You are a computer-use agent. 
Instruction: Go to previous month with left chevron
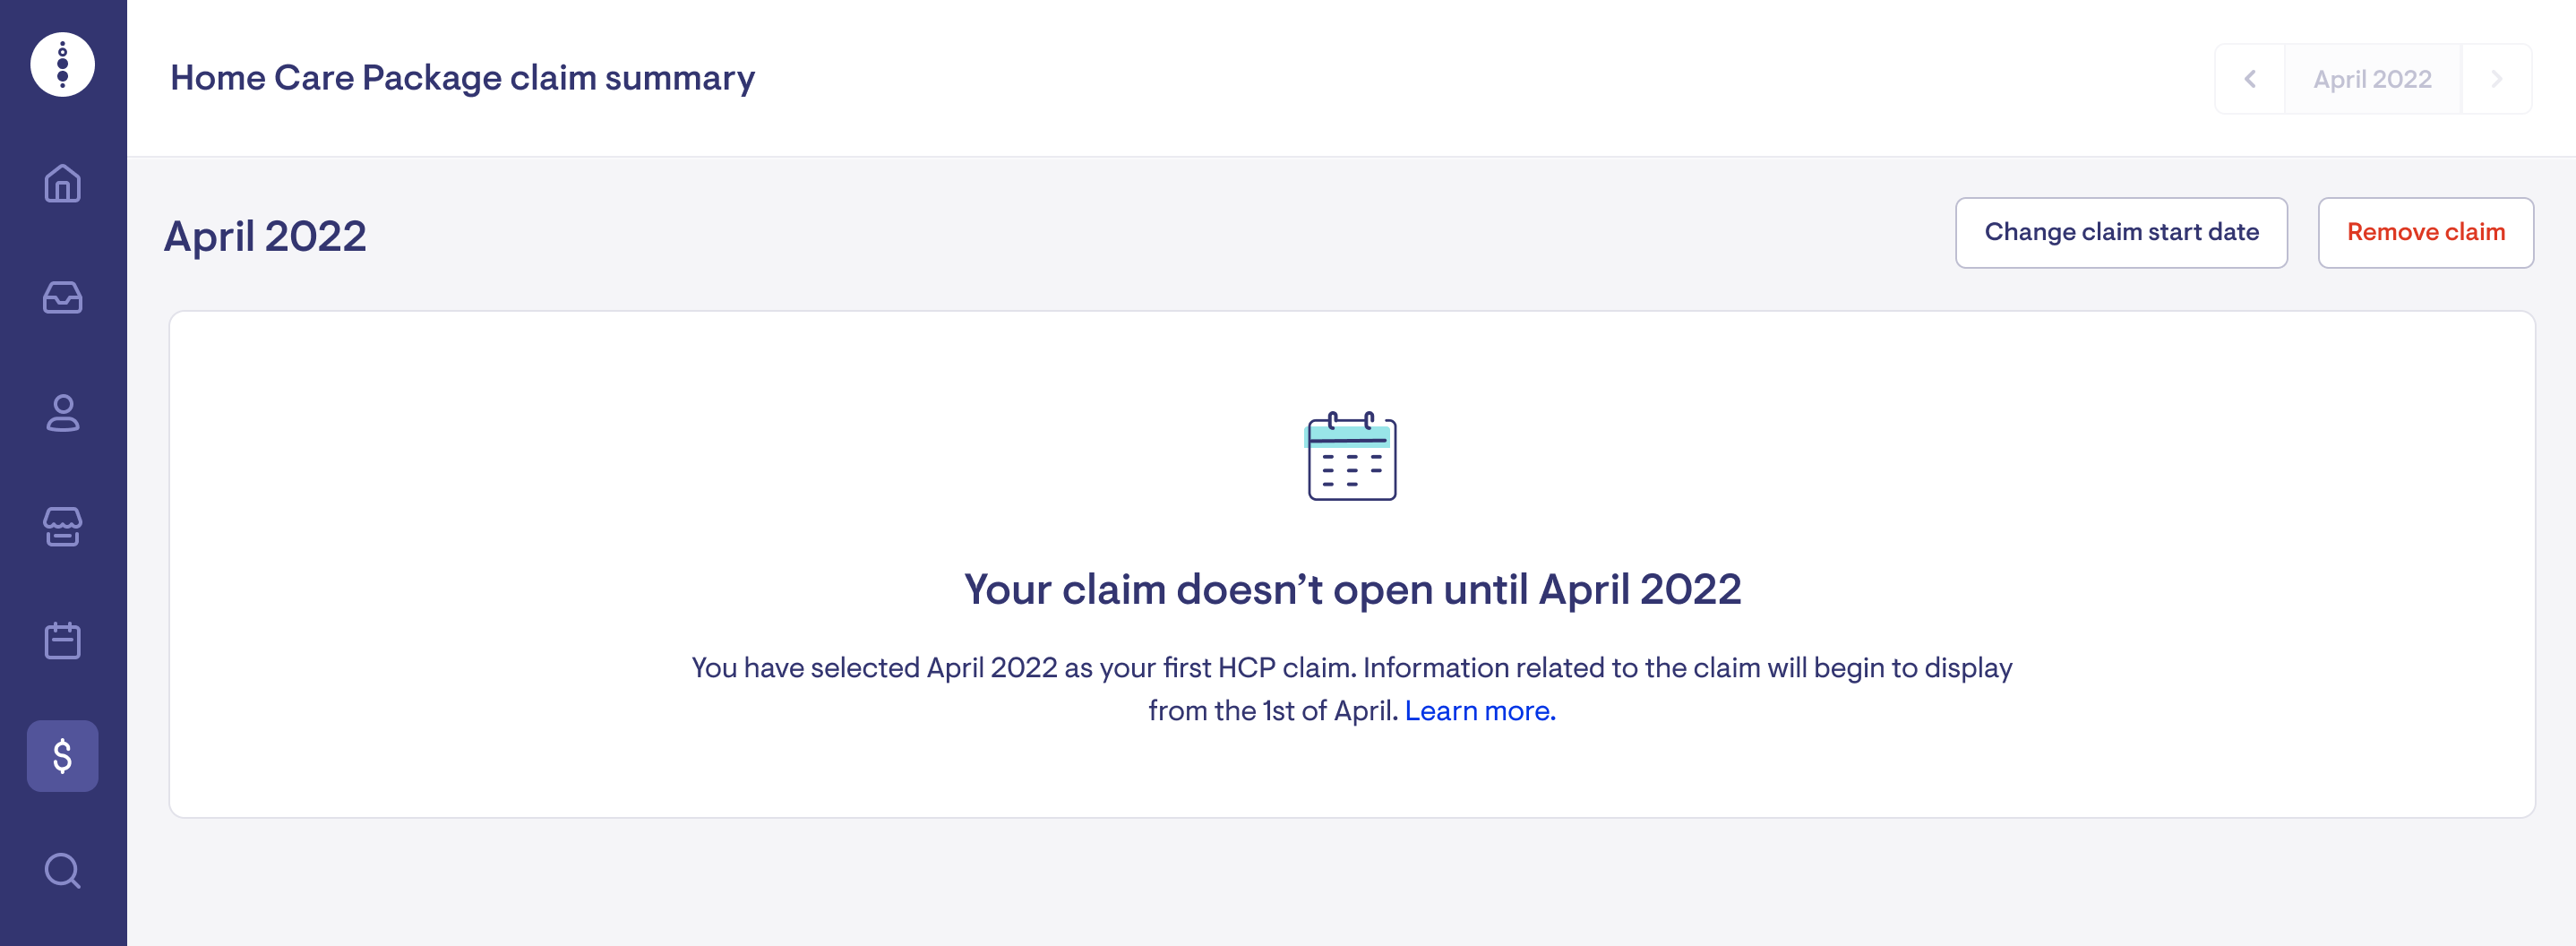2250,79
